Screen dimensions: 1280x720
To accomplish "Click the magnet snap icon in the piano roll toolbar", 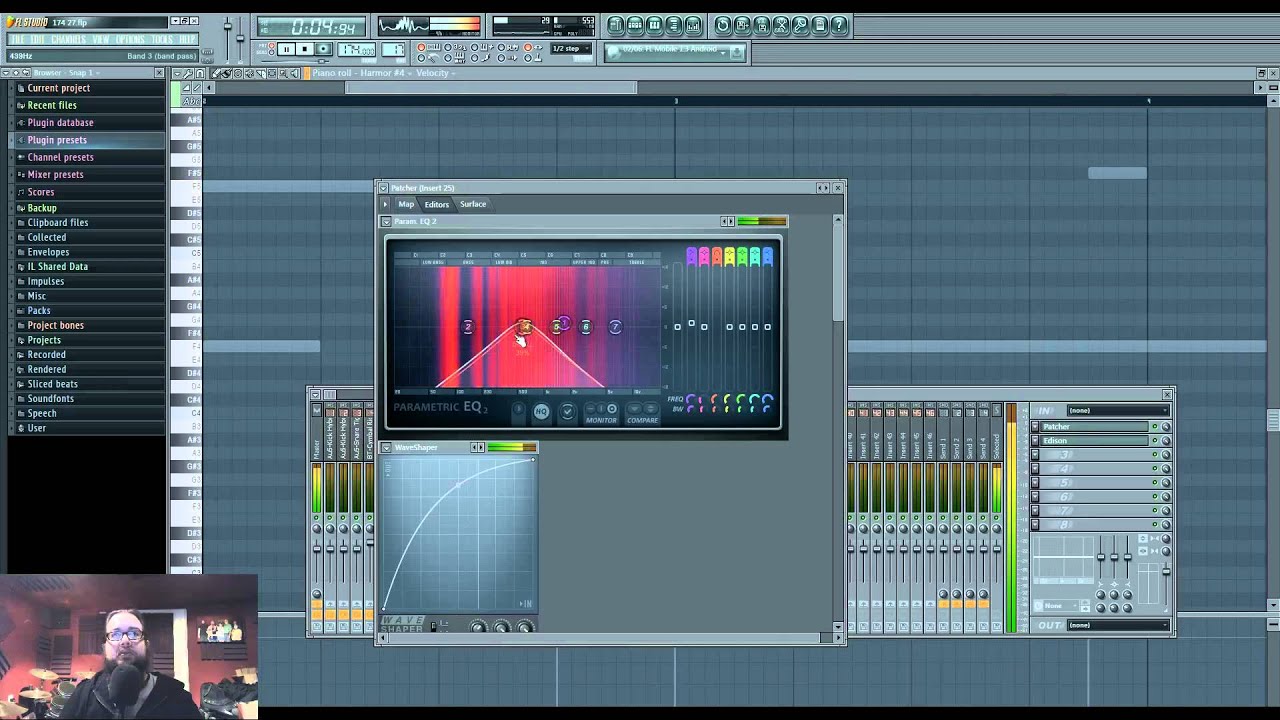I will [200, 73].
